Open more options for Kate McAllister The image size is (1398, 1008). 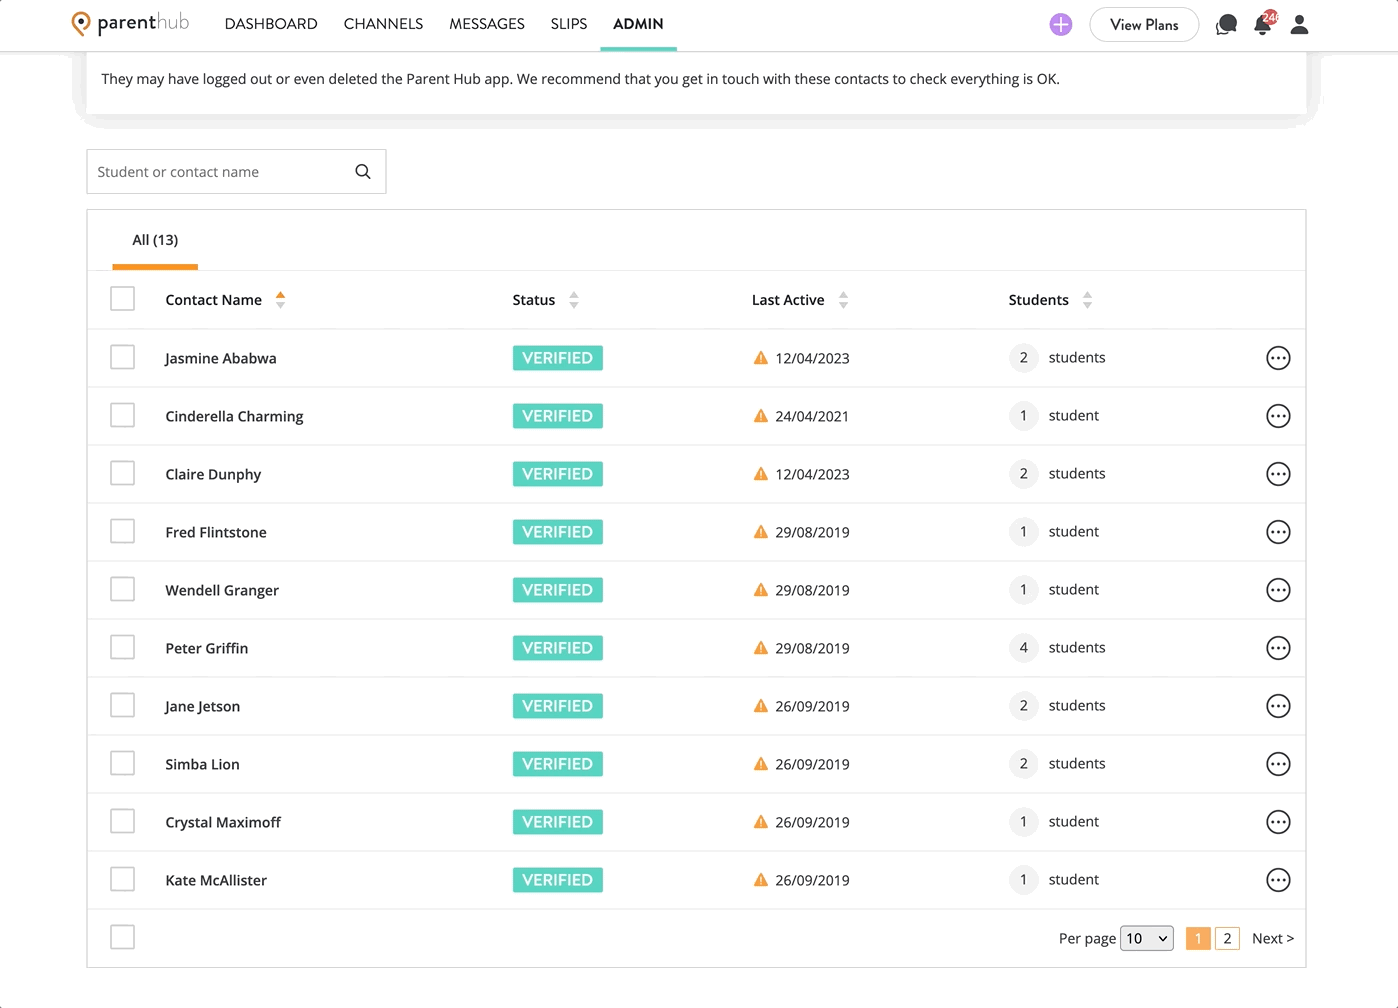click(x=1278, y=880)
